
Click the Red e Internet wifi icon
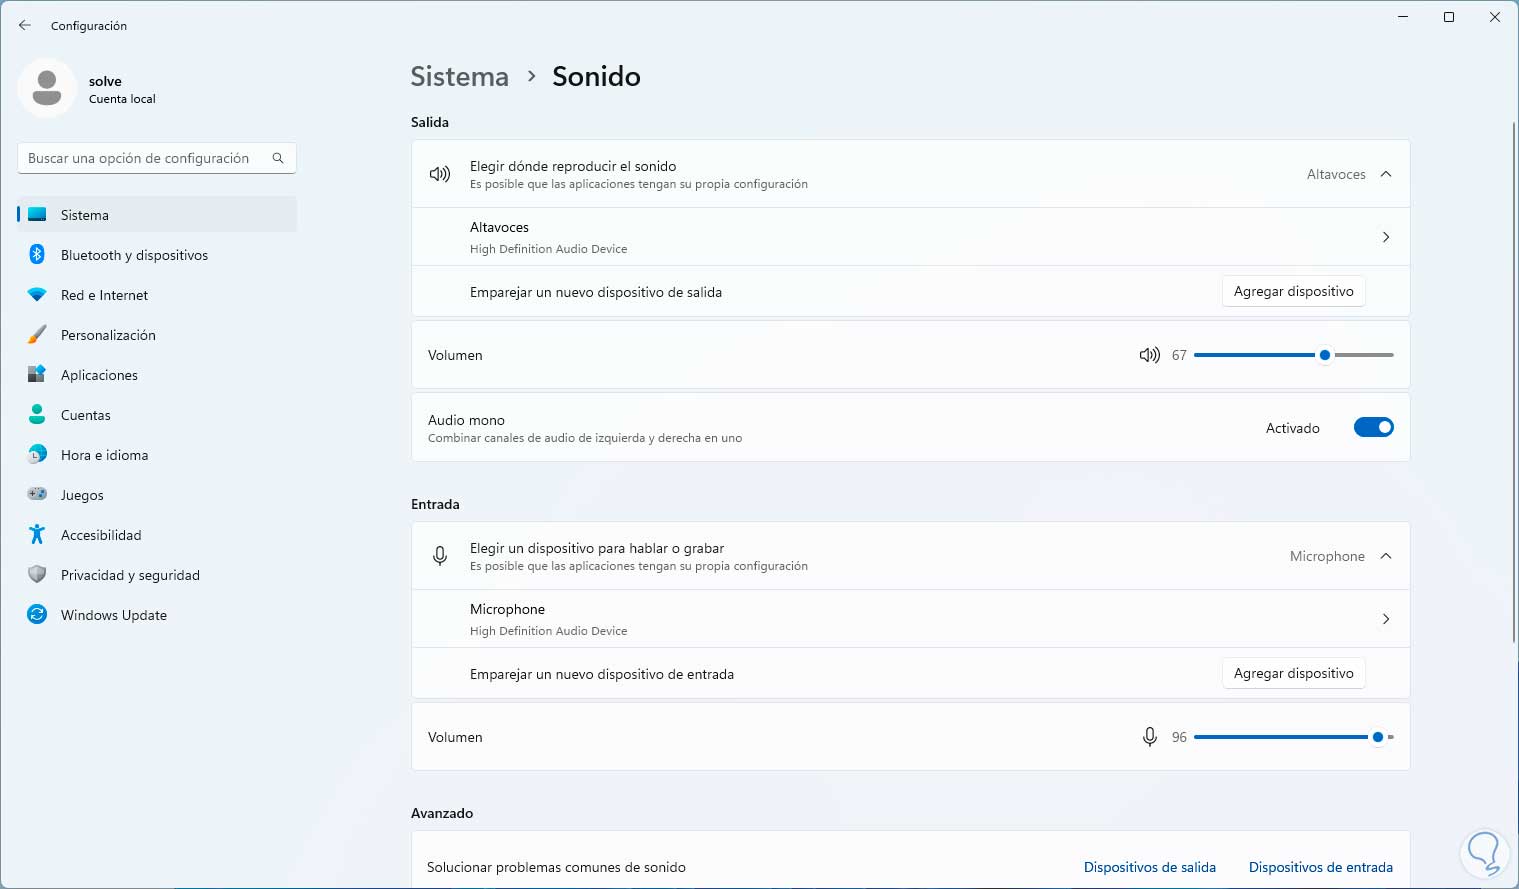37,295
